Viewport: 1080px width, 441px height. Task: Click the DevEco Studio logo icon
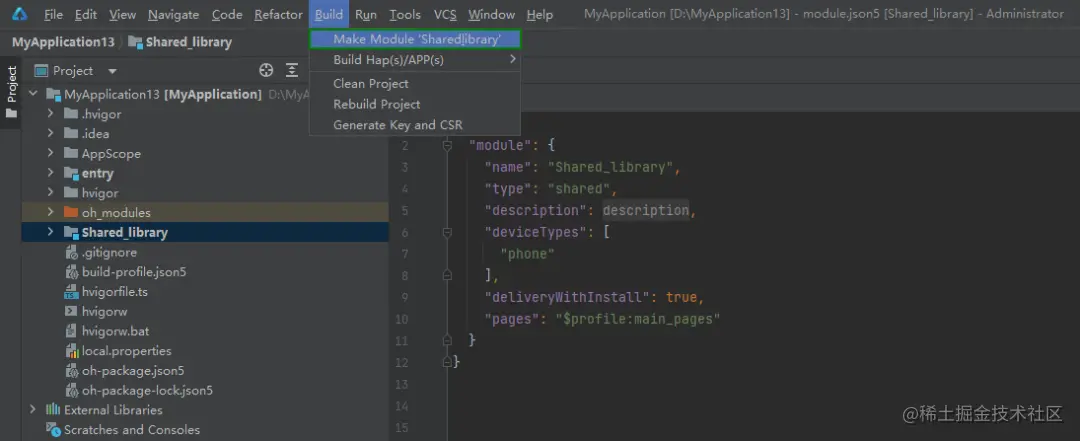pos(19,14)
